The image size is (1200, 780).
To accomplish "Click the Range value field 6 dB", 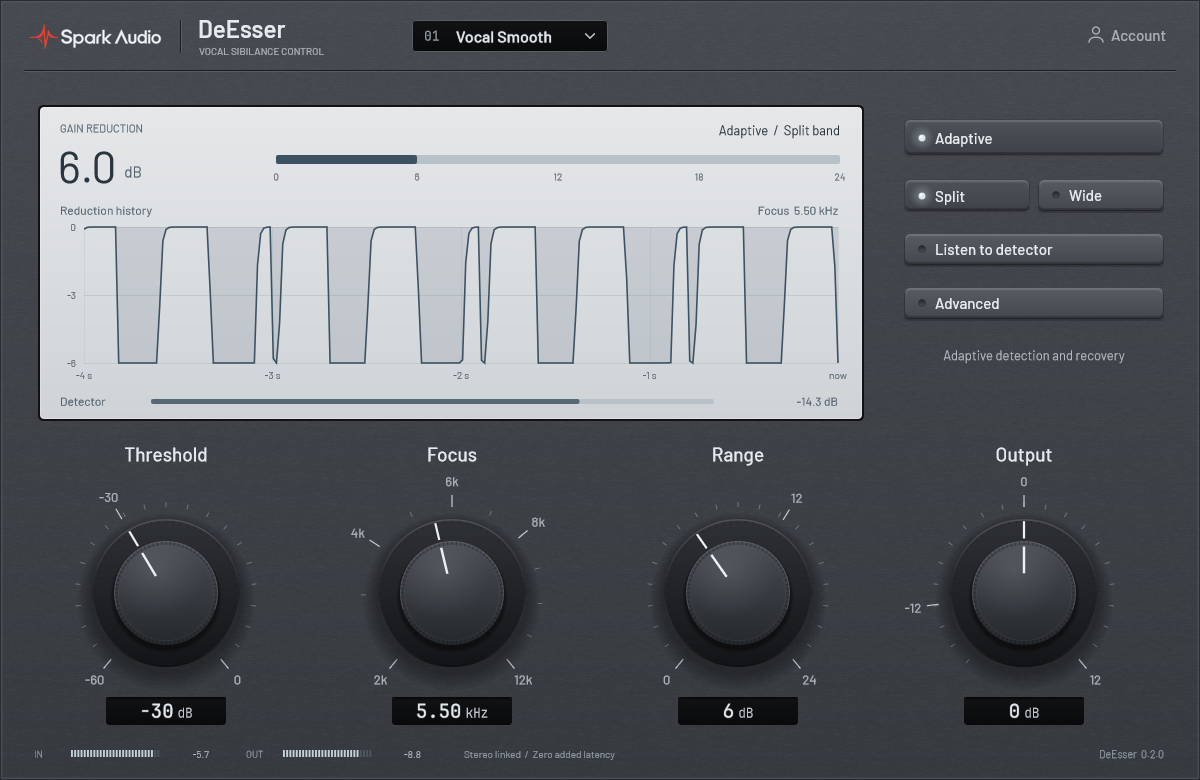I will click(x=738, y=711).
